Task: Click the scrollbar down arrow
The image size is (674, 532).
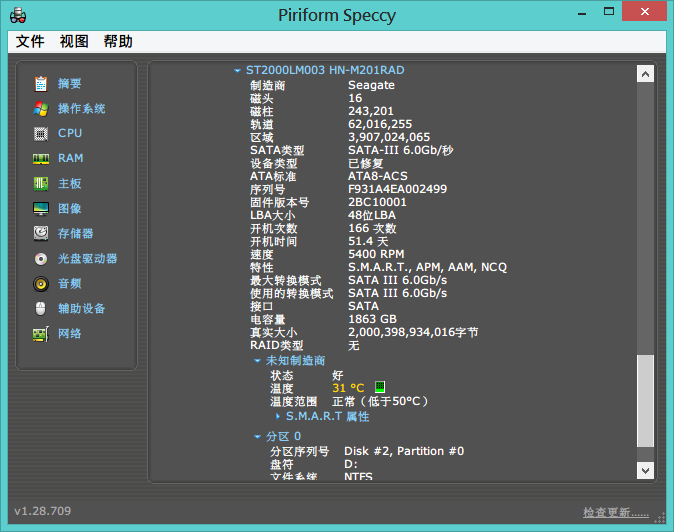Action: [645, 470]
